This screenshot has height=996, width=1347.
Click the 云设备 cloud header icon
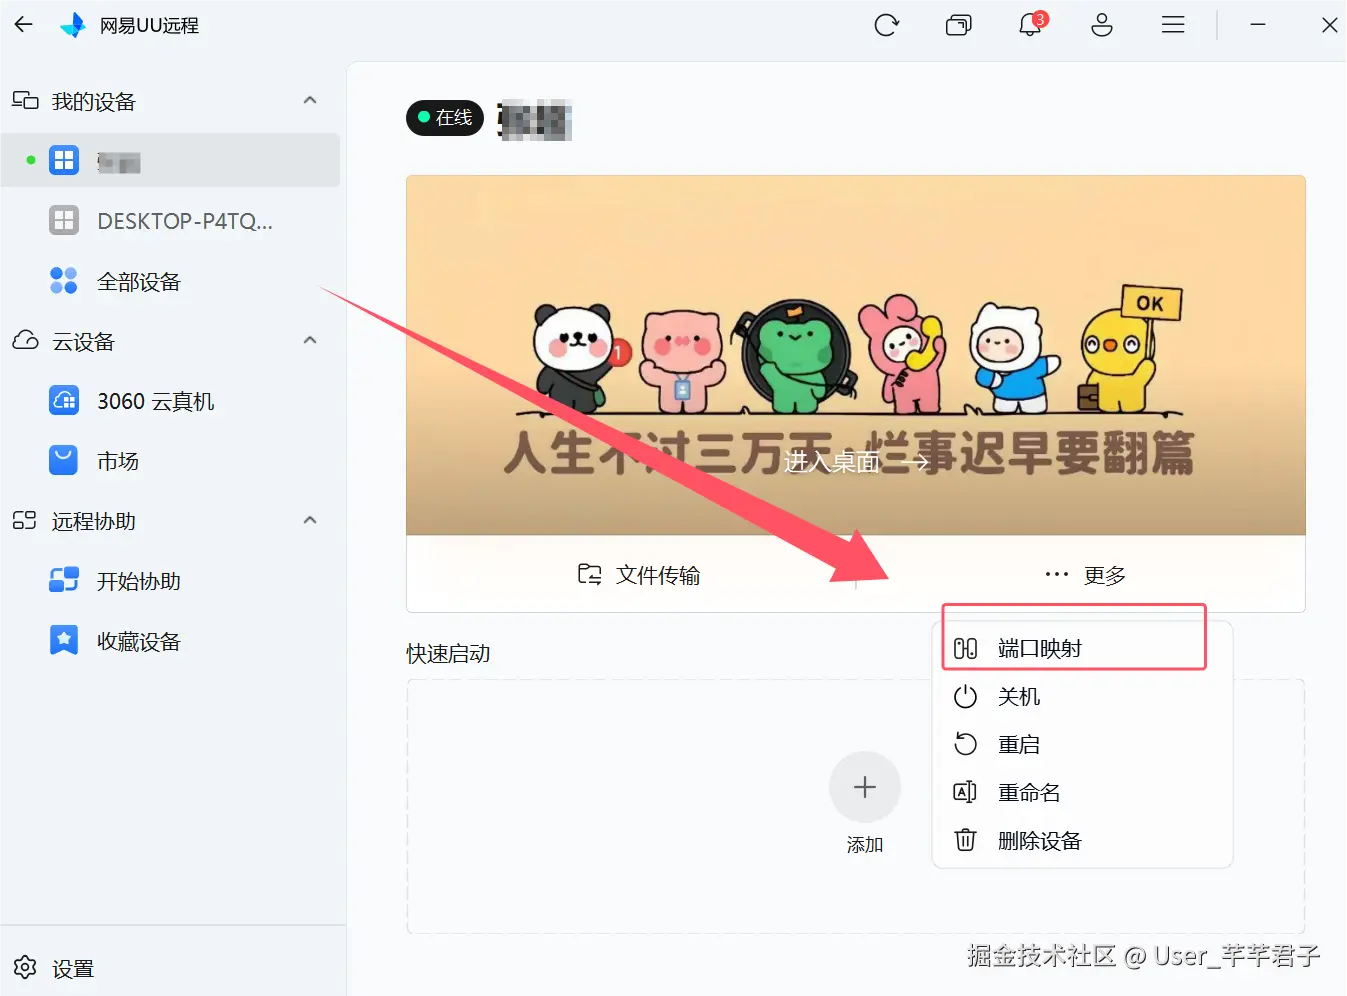click(x=25, y=340)
